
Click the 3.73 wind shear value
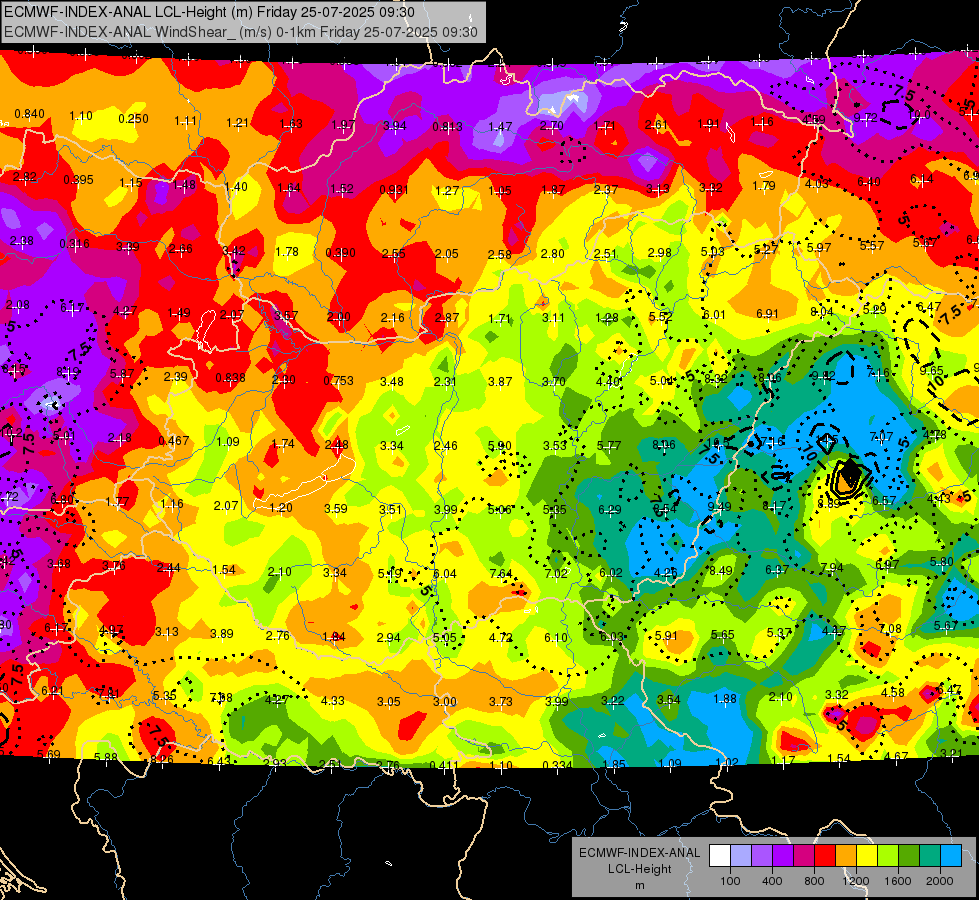(501, 701)
